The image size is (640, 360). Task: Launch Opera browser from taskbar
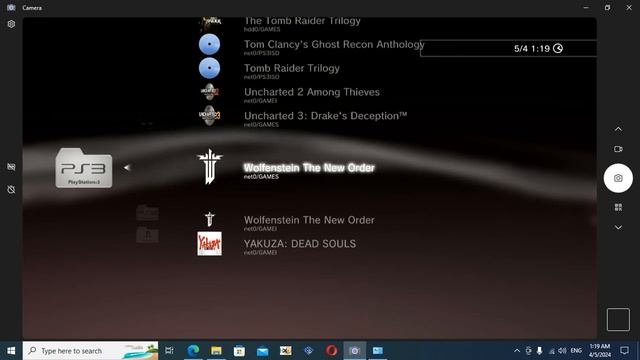331,351
